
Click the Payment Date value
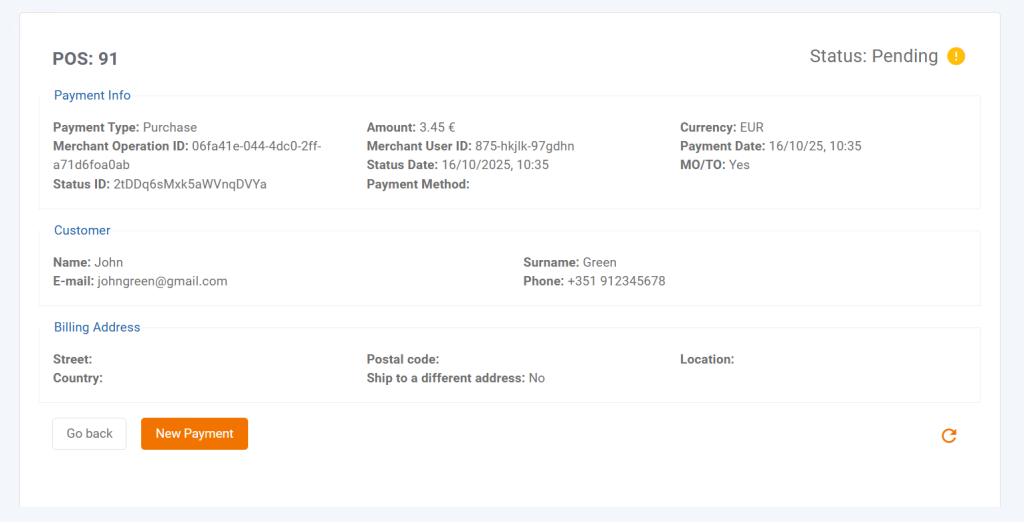(x=815, y=146)
